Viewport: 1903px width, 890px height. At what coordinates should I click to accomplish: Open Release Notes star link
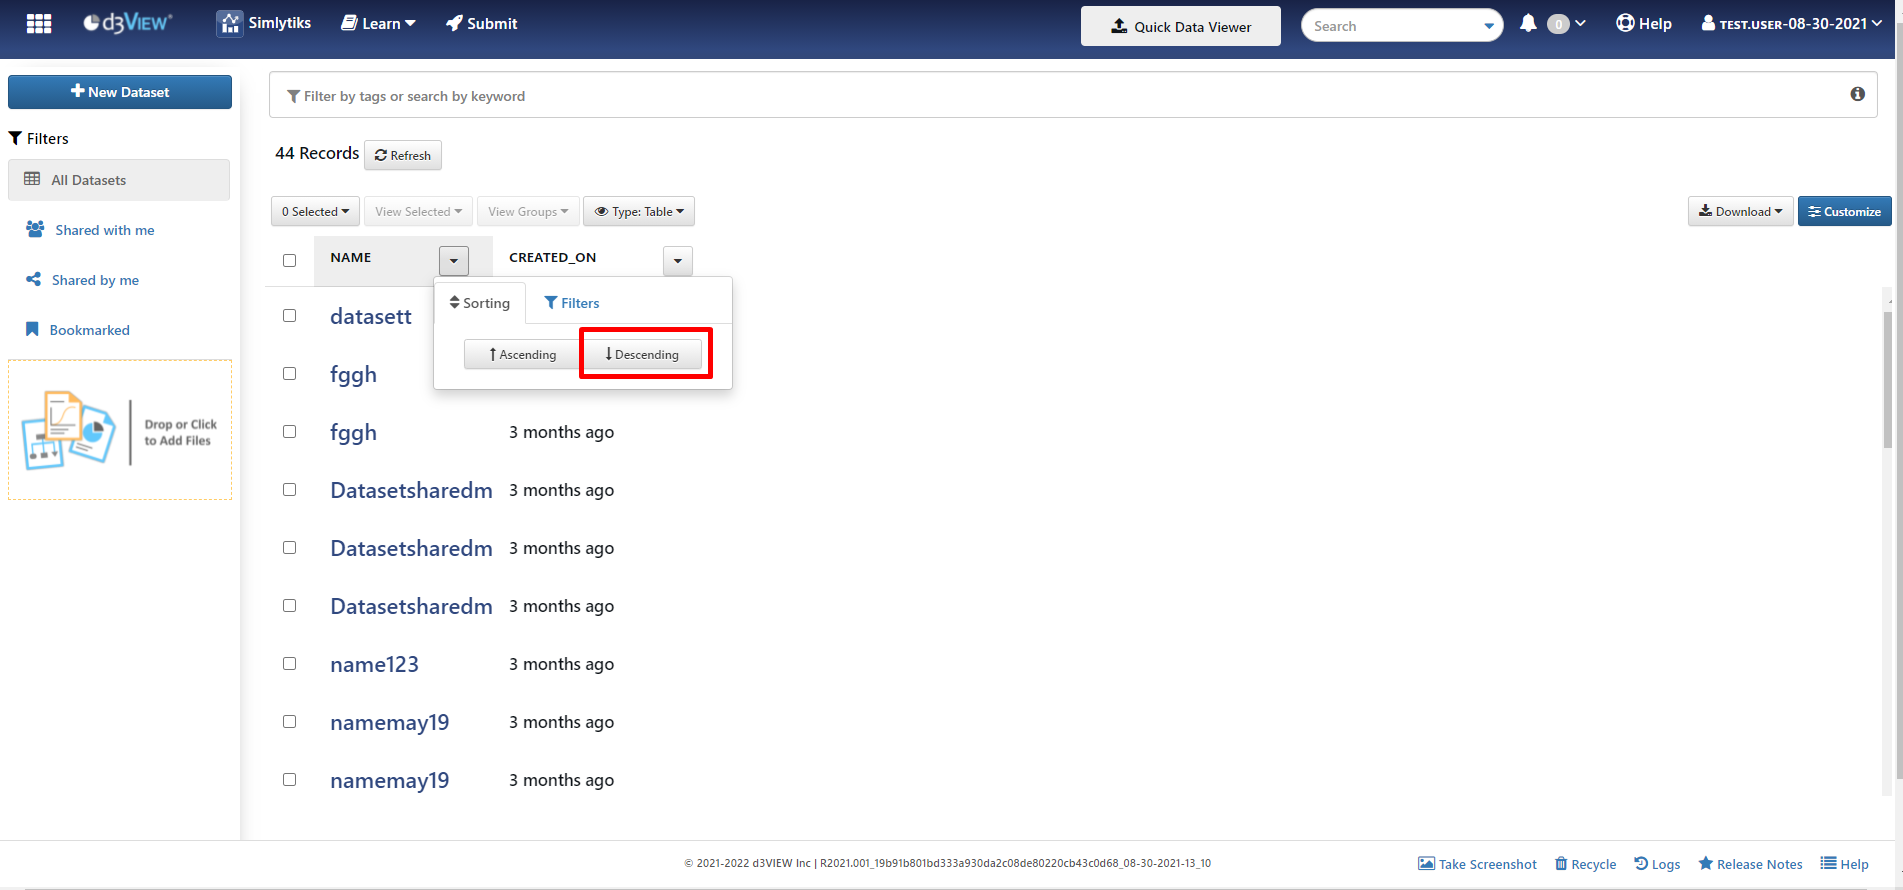click(x=1750, y=864)
